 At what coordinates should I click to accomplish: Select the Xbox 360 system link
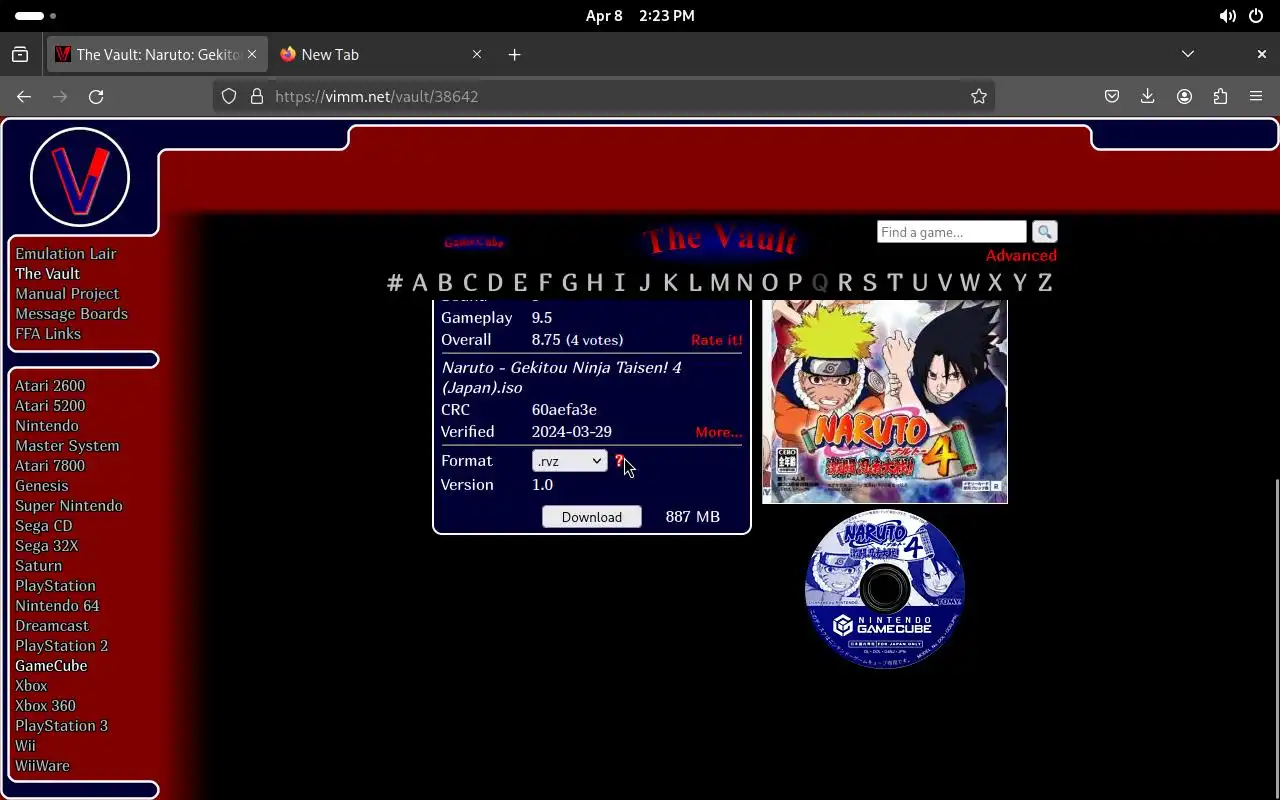[45, 706]
